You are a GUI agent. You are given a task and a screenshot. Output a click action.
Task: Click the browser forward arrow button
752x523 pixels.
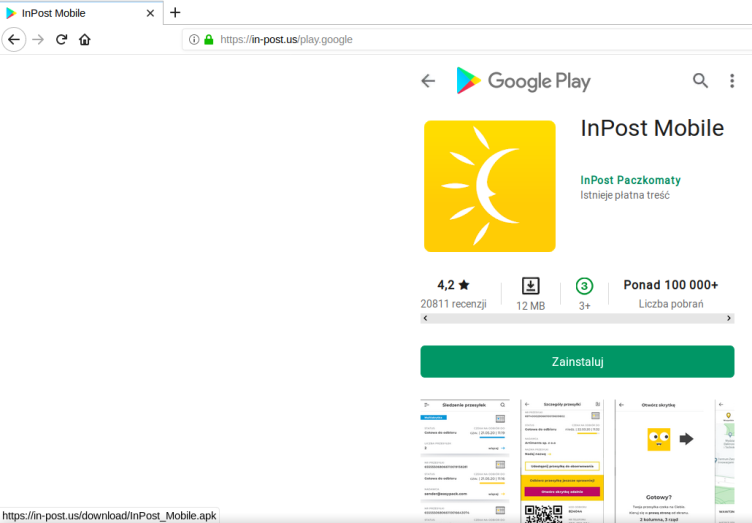pyautogui.click(x=38, y=39)
